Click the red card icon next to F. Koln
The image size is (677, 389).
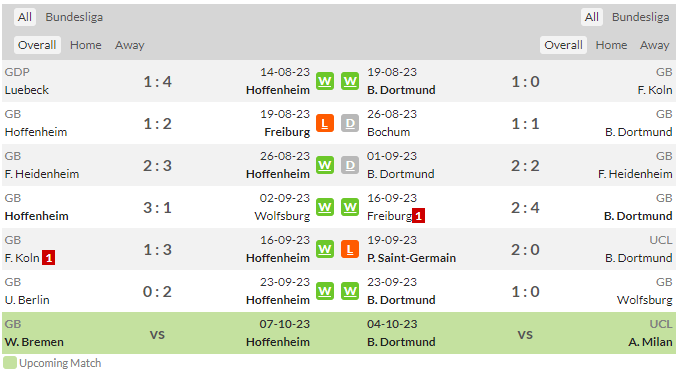pos(48,258)
